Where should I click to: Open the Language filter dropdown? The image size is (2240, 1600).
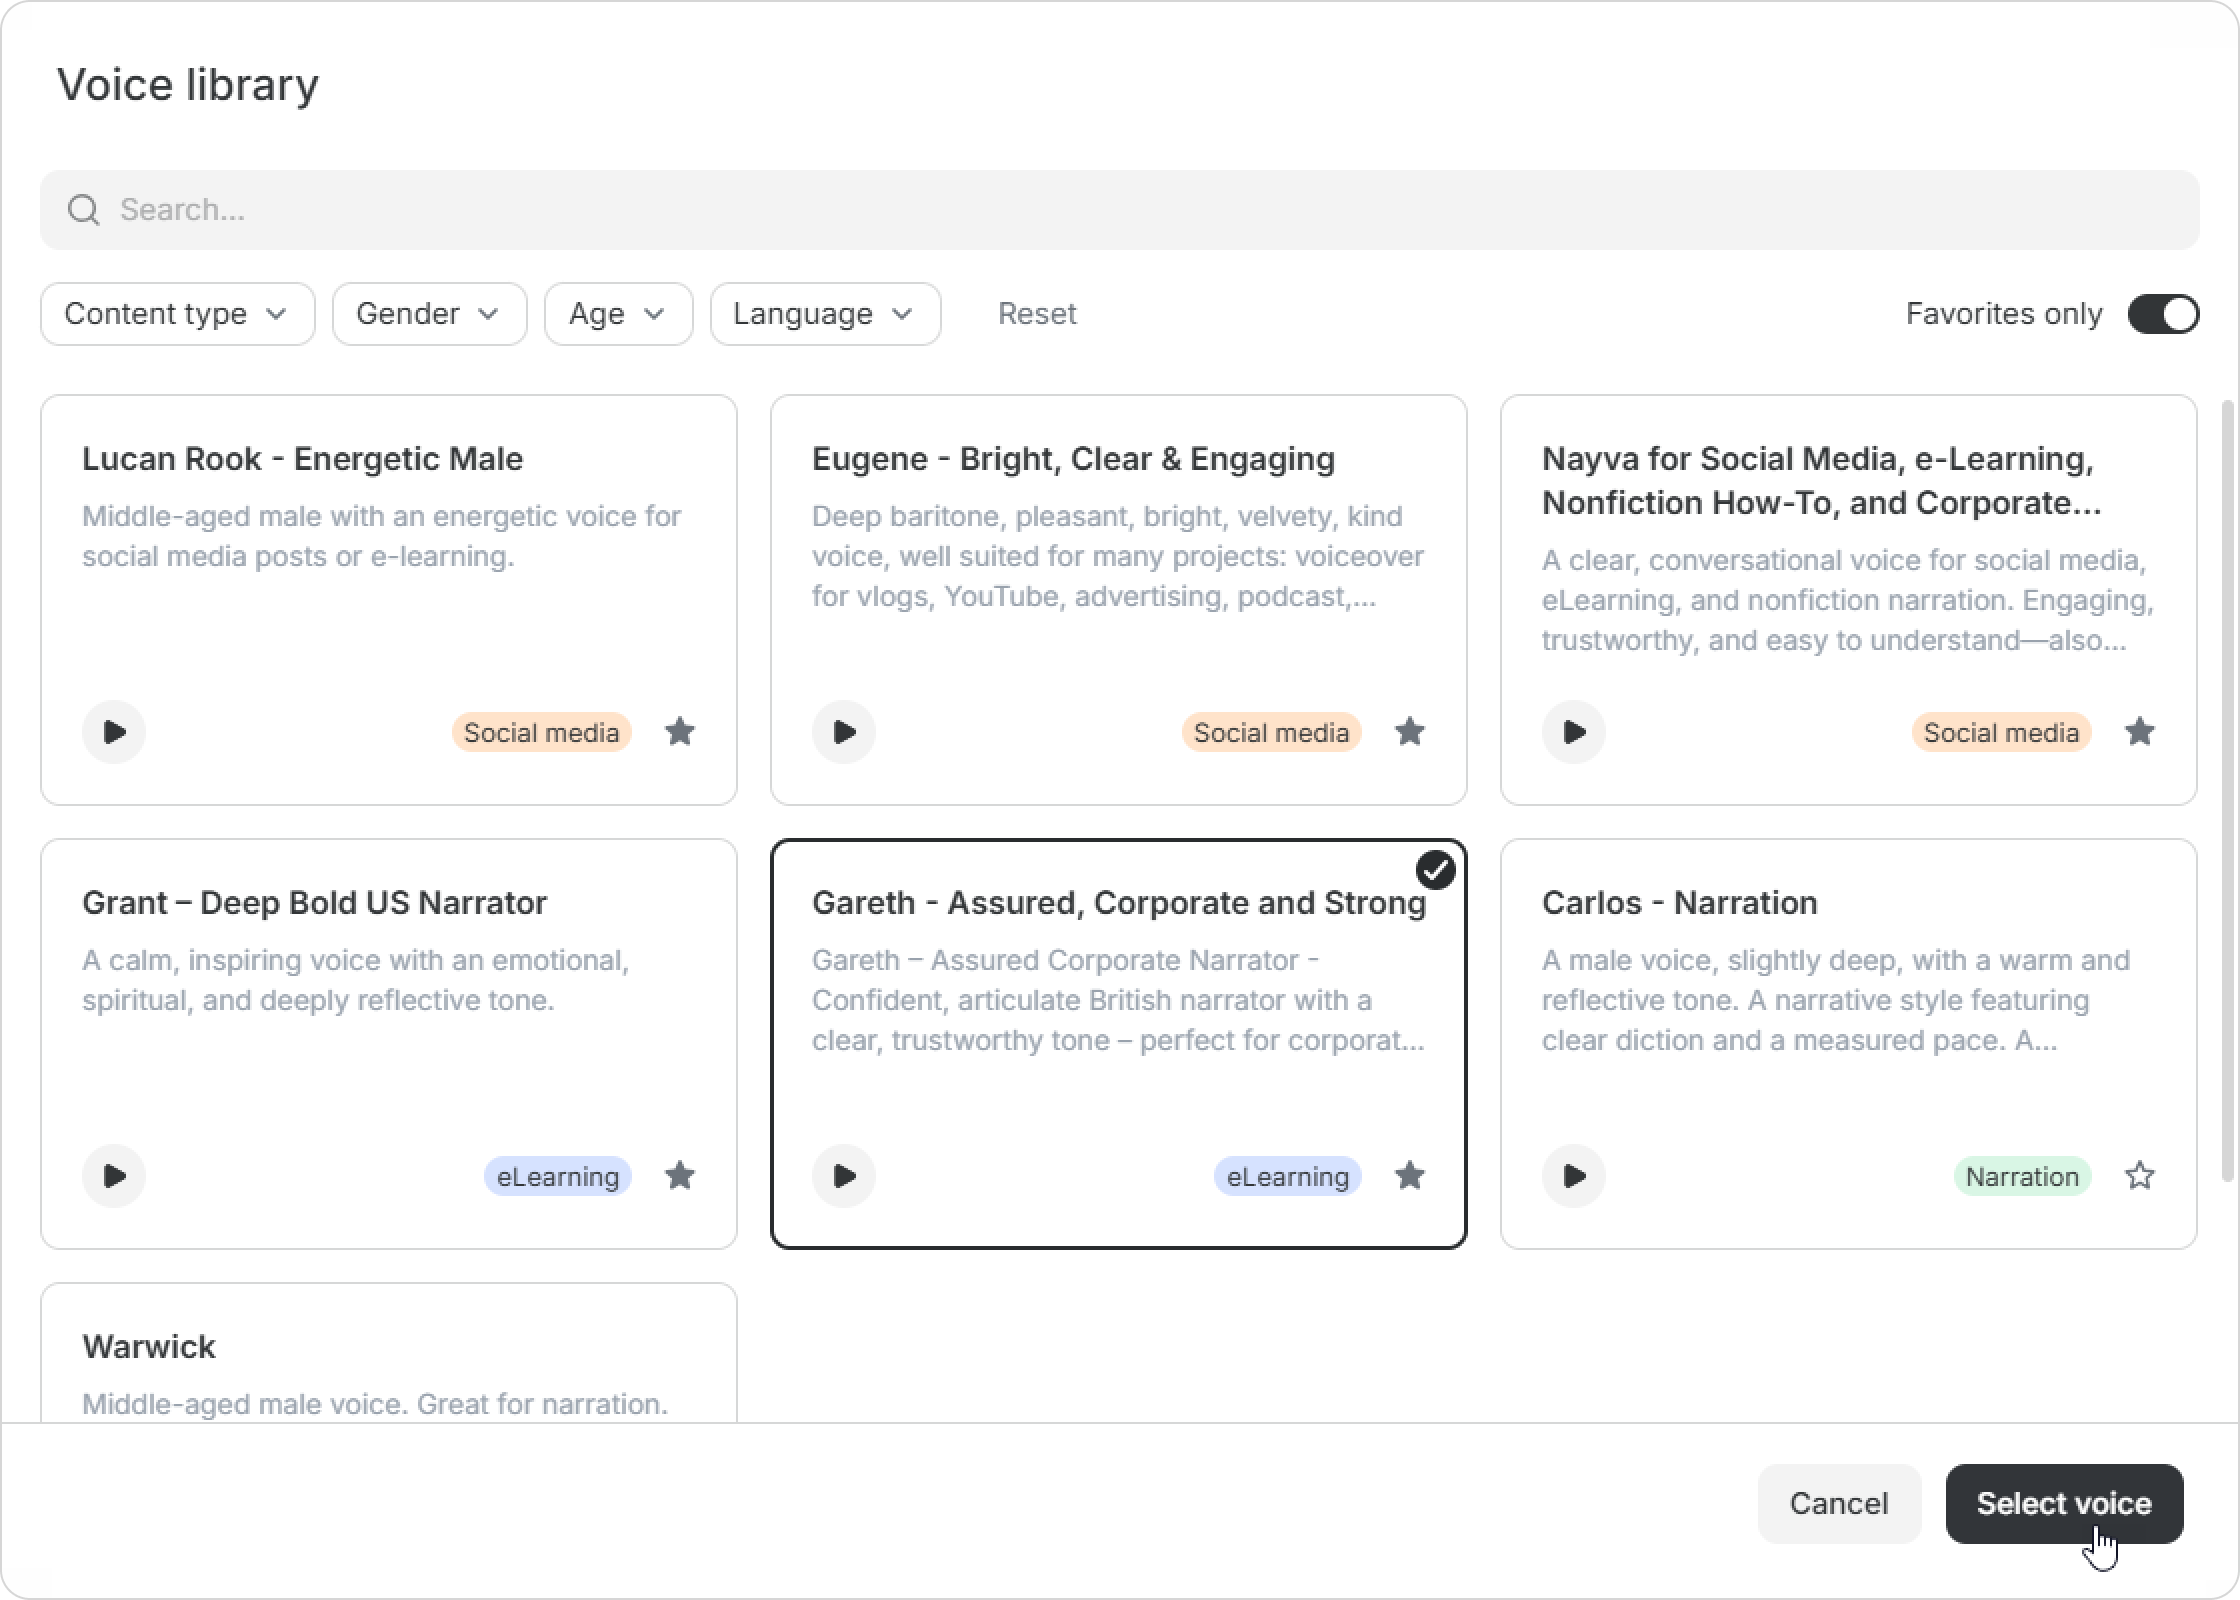click(826, 314)
